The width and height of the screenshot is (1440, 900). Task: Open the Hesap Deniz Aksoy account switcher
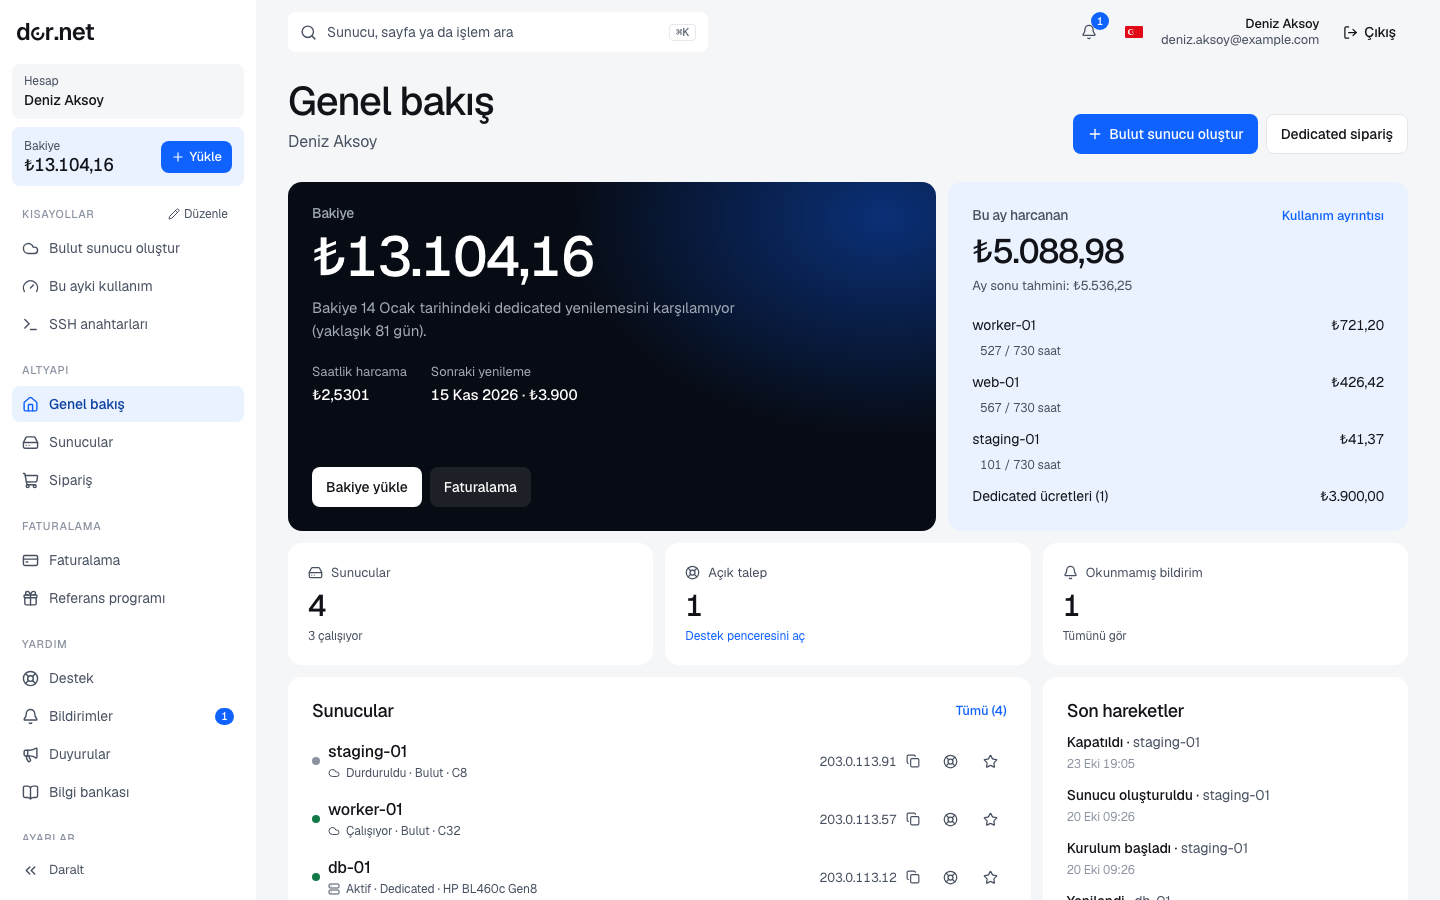tap(128, 91)
